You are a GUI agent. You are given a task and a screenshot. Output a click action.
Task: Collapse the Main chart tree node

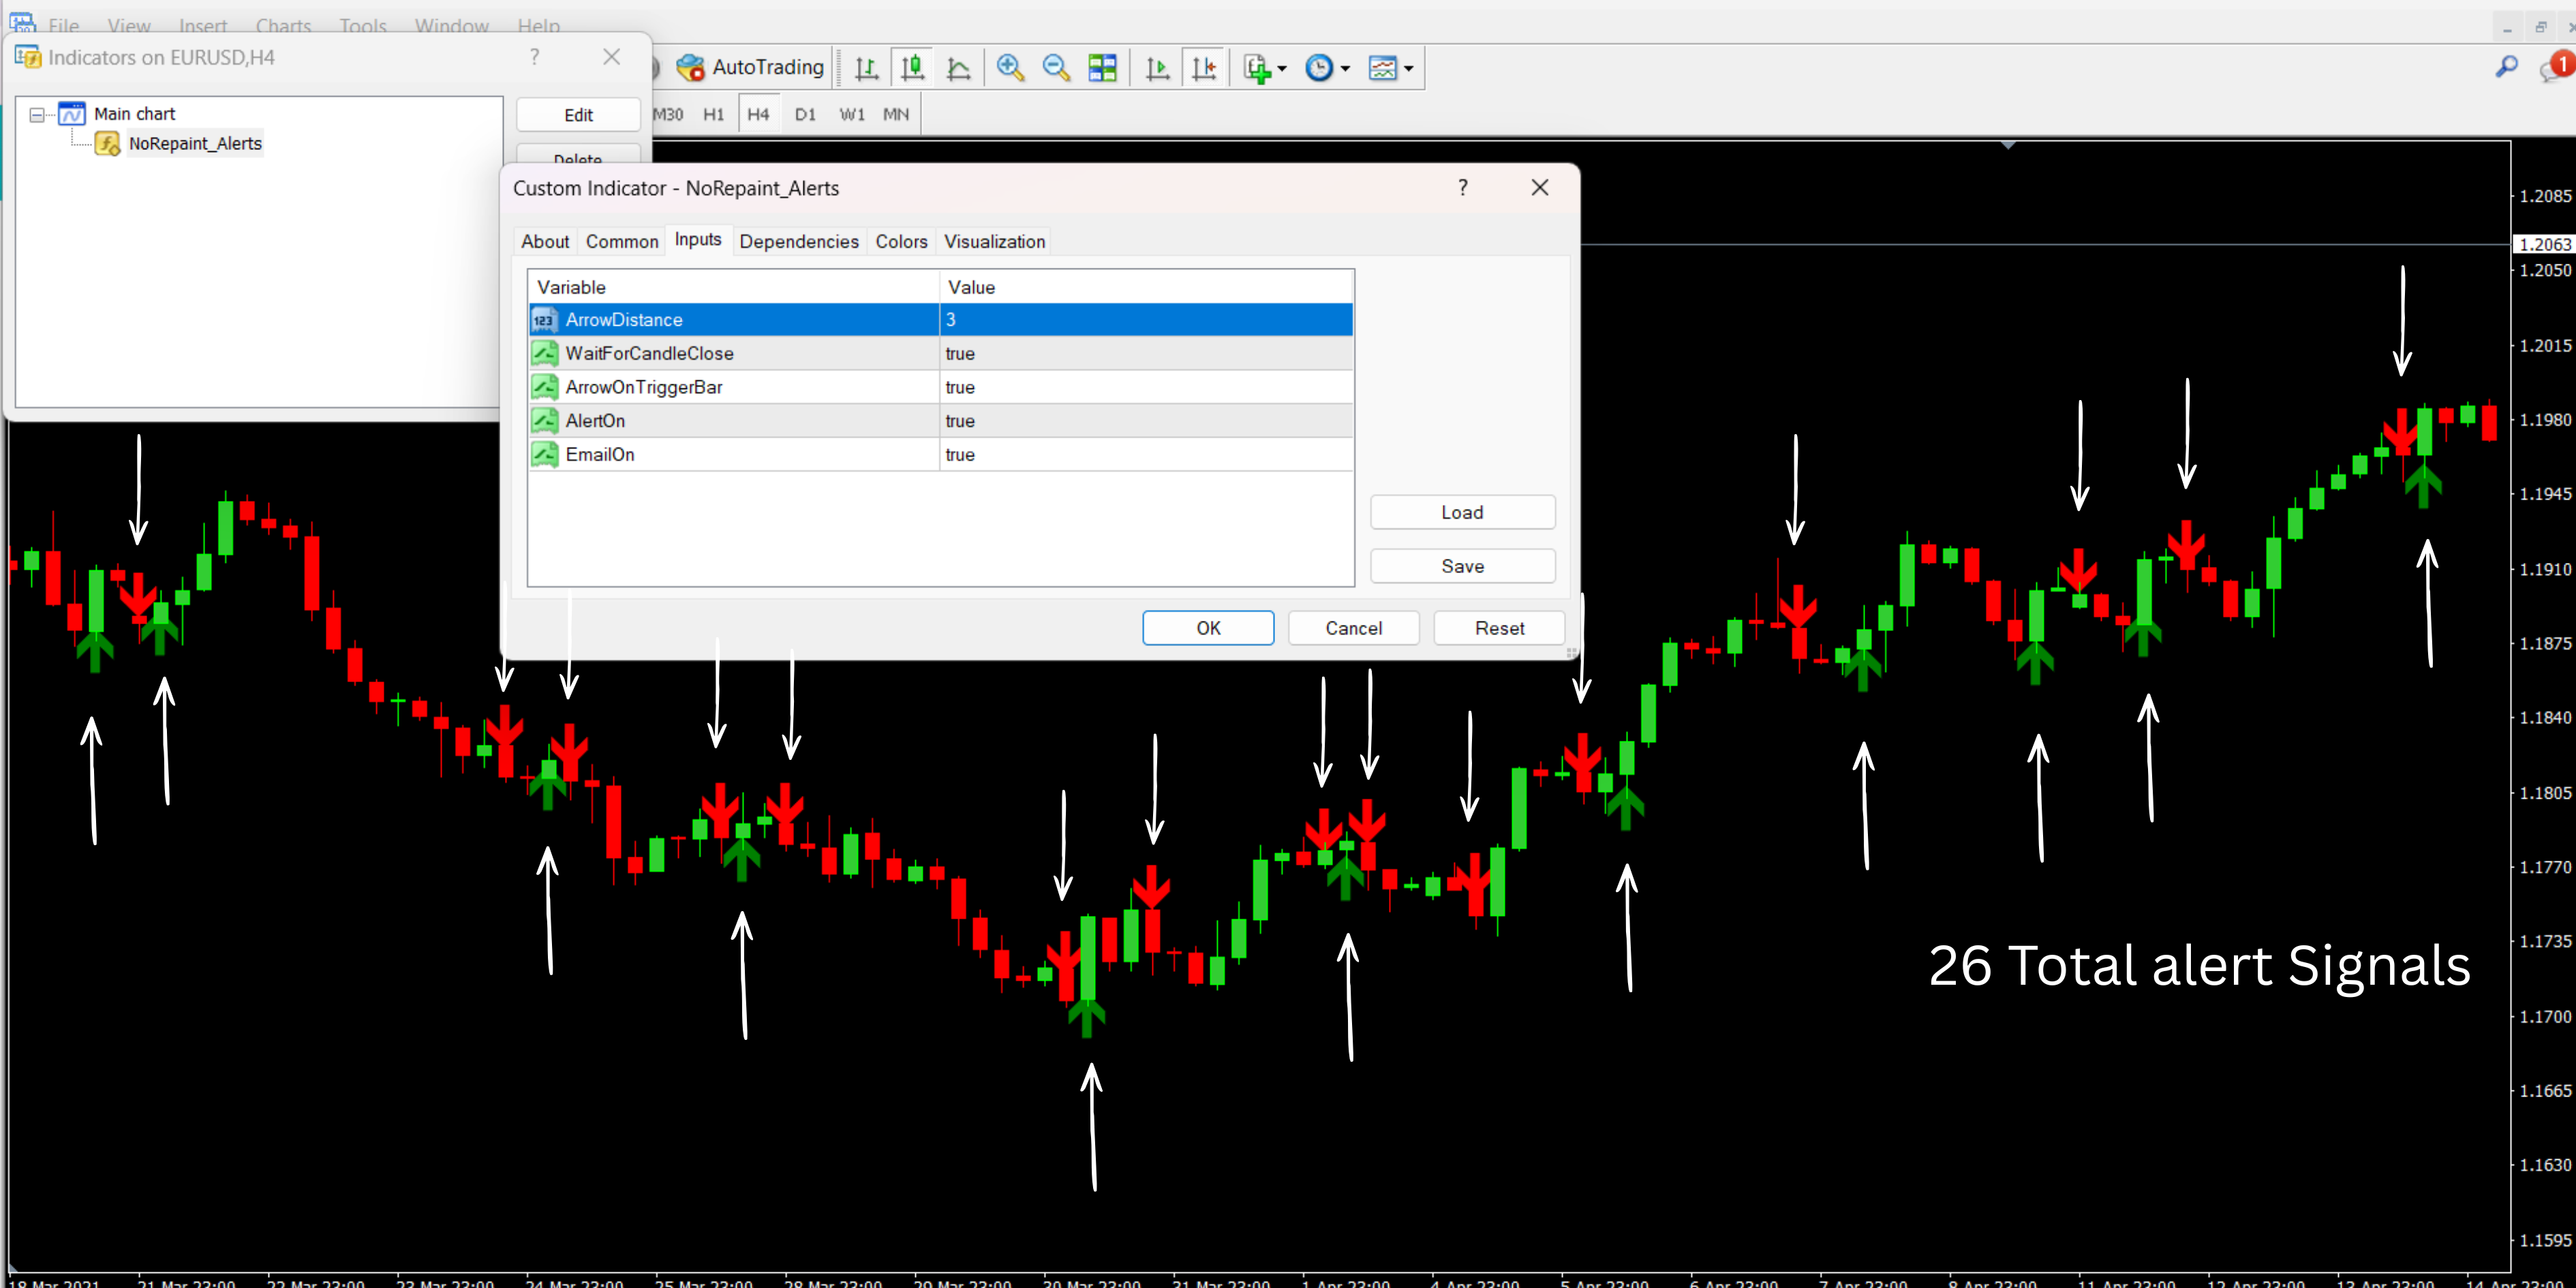[37, 114]
